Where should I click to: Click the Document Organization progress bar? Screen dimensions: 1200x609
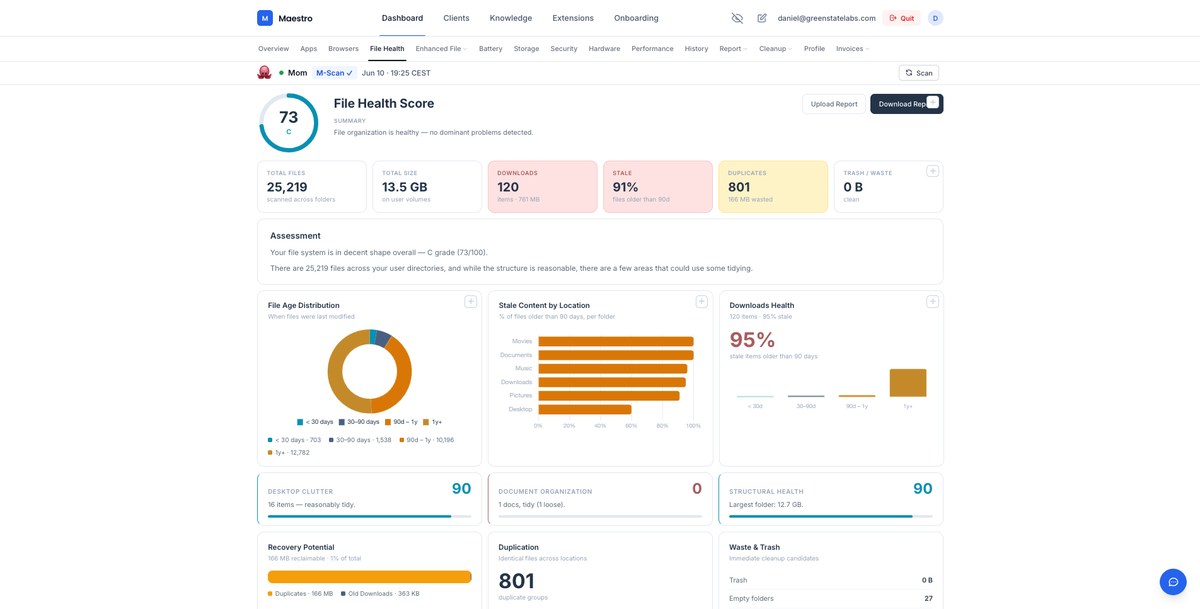(x=600, y=517)
